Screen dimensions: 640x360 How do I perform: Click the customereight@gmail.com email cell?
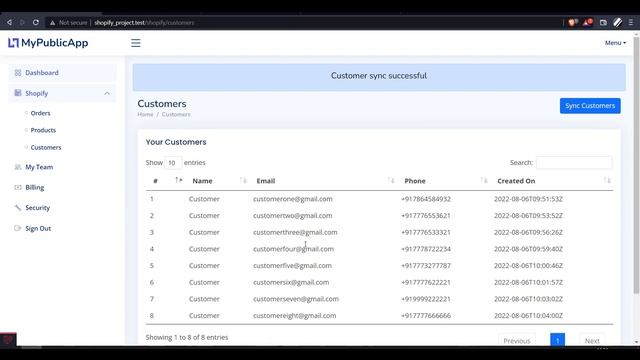pos(295,316)
